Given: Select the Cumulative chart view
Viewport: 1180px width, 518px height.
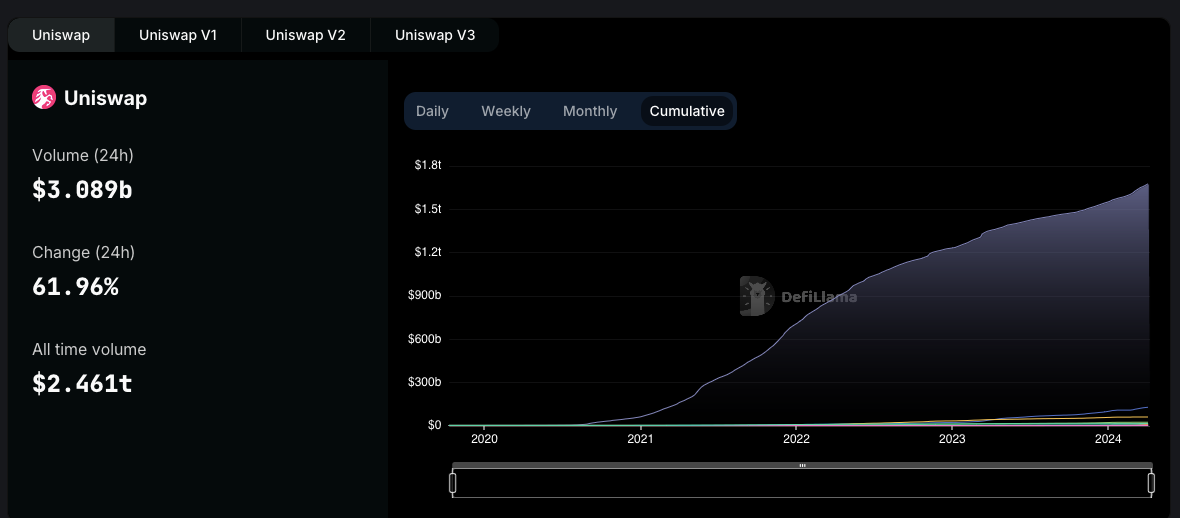Looking at the screenshot, I should click(687, 111).
